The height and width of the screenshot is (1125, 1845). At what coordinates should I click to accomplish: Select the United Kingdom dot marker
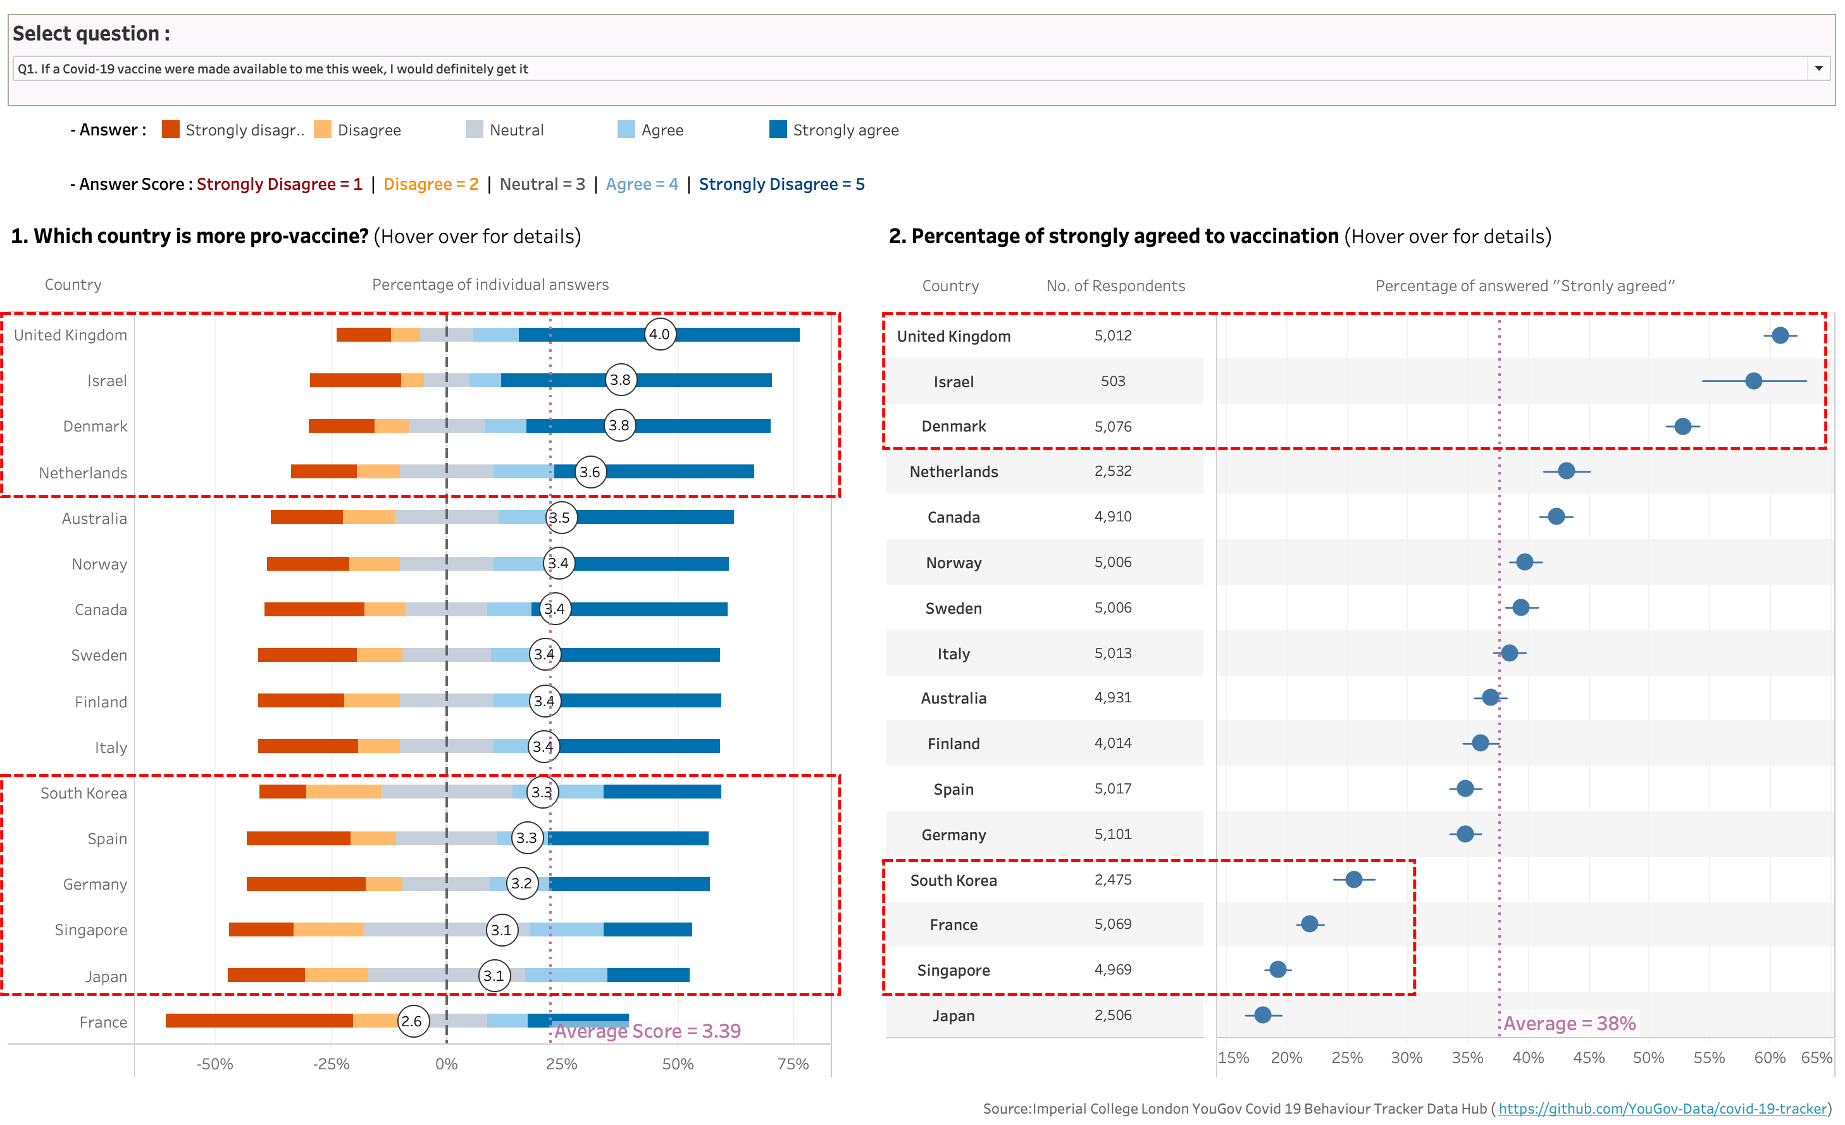coord(1780,336)
